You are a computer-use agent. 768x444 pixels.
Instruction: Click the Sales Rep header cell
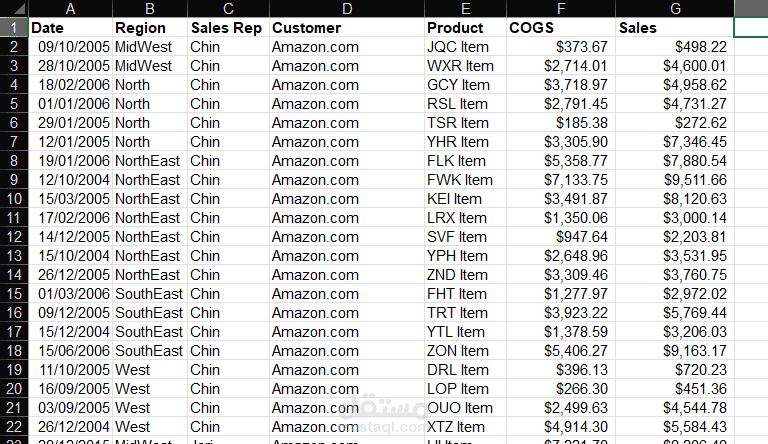[x=228, y=27]
